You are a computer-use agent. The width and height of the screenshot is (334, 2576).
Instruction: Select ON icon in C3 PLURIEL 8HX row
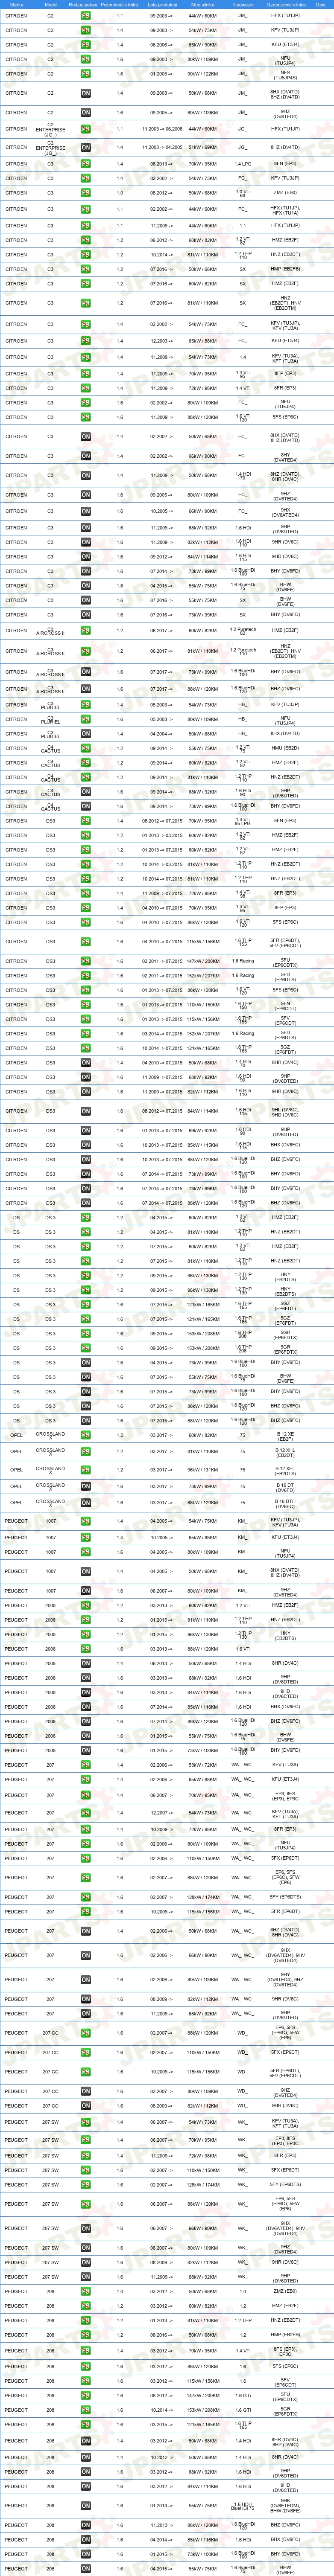pyautogui.click(x=86, y=733)
